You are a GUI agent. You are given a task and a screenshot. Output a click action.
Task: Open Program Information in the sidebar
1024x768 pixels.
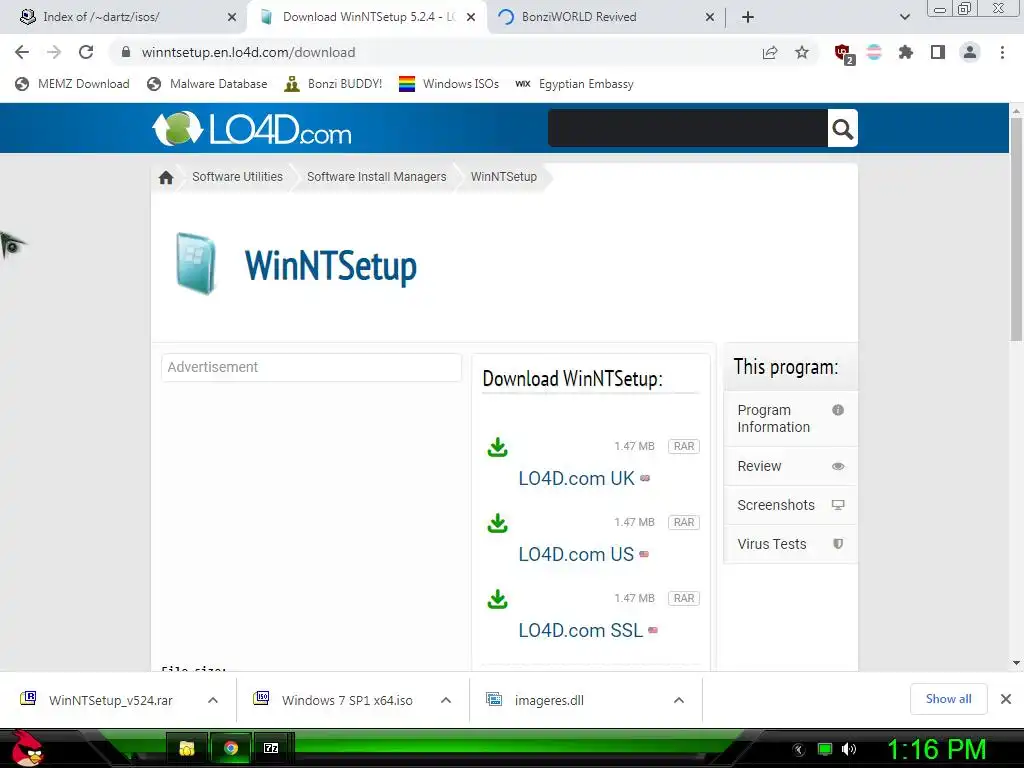791,419
